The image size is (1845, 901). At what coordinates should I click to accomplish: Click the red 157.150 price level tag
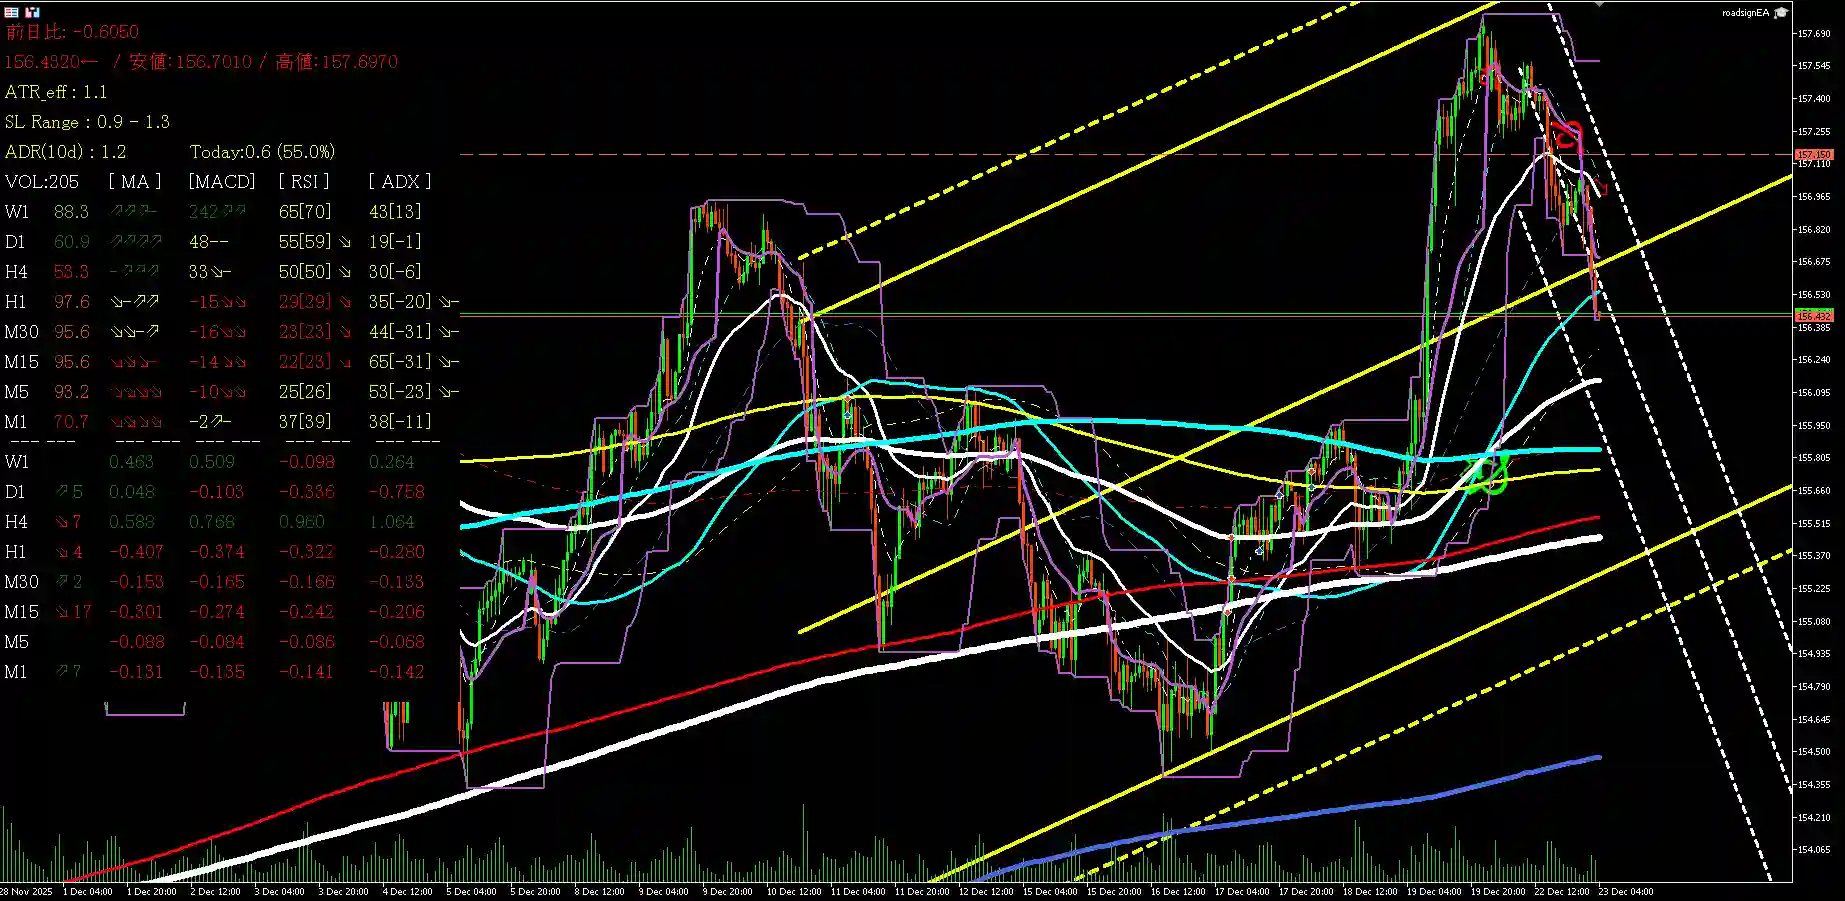point(1814,155)
